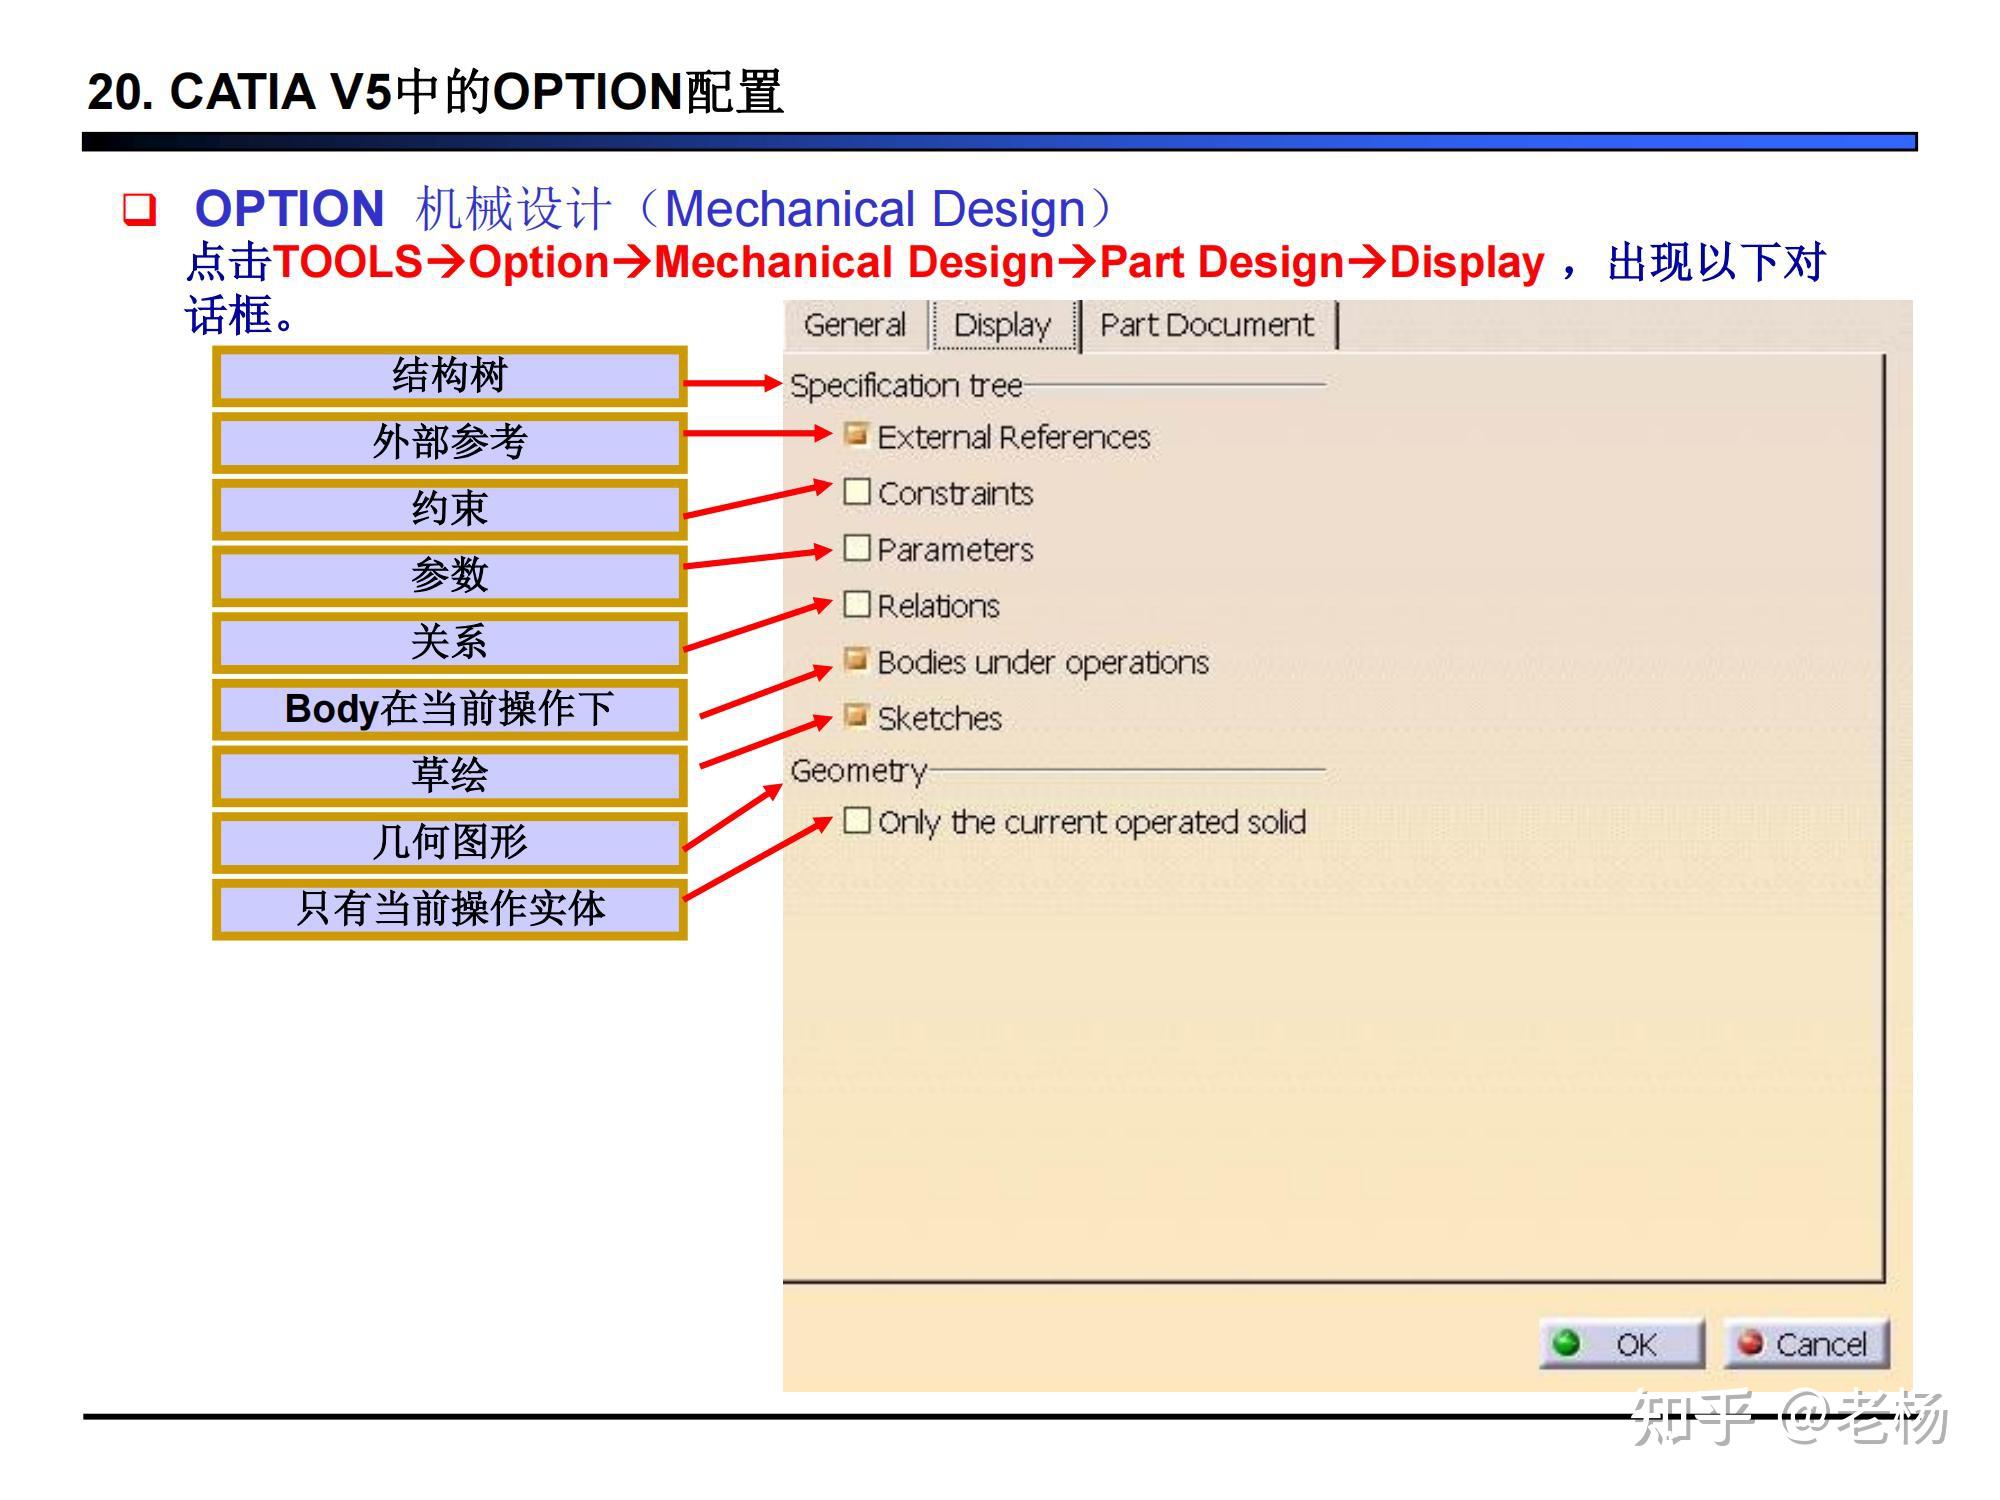Click the Mechanical Design heading text
This screenshot has width=2000, height=1500.
coord(874,209)
